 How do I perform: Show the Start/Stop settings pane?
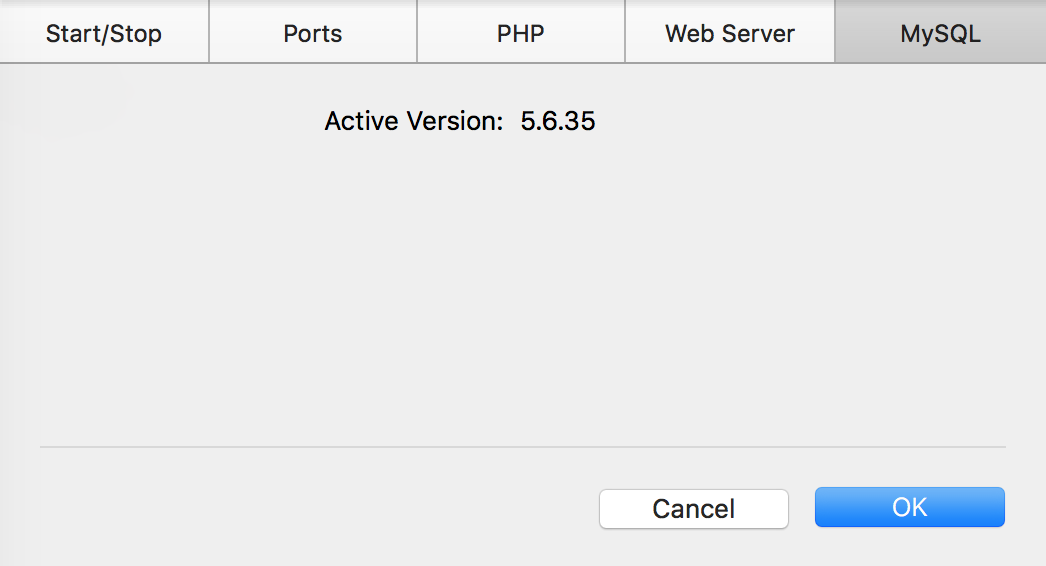point(104,33)
